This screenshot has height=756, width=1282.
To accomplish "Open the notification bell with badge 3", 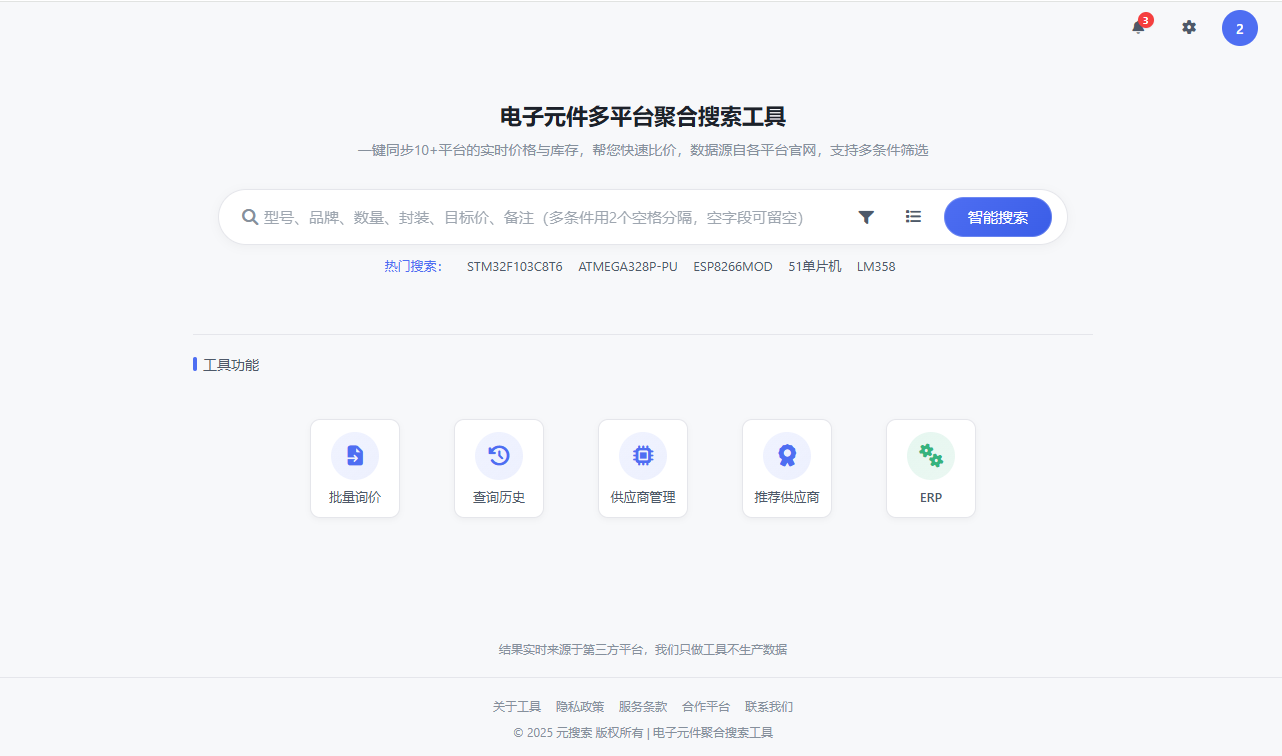I will pos(1137,28).
